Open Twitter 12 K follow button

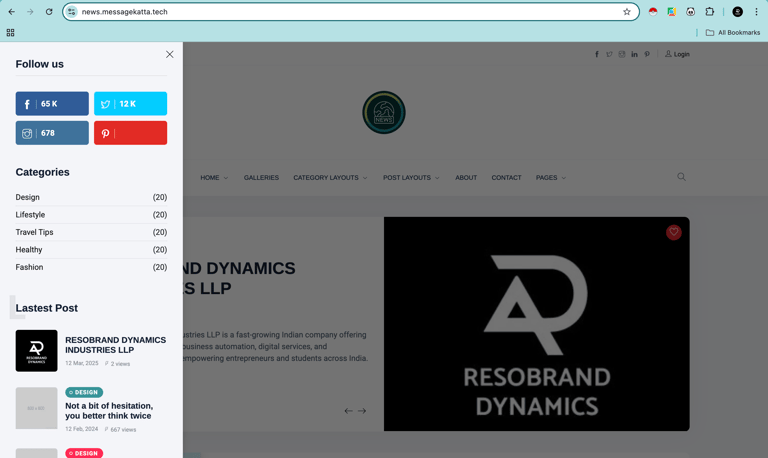130,103
